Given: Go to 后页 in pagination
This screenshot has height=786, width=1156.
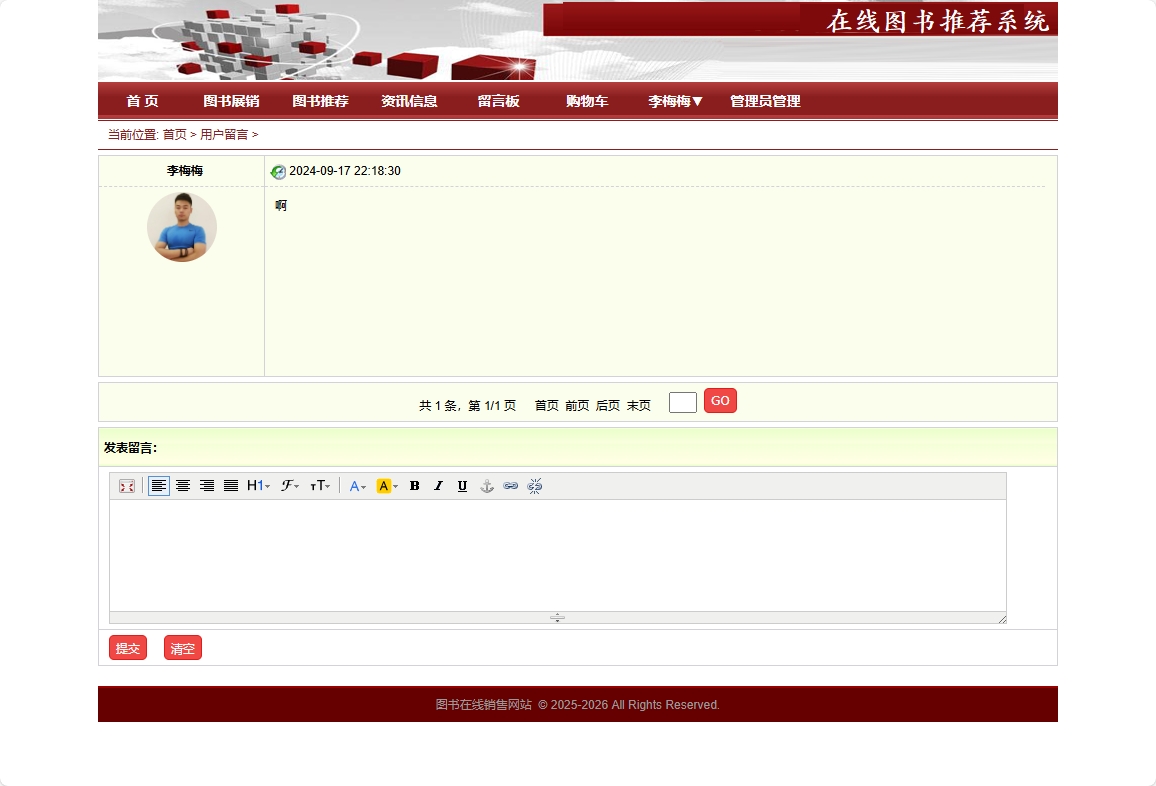Looking at the screenshot, I should click(607, 406).
